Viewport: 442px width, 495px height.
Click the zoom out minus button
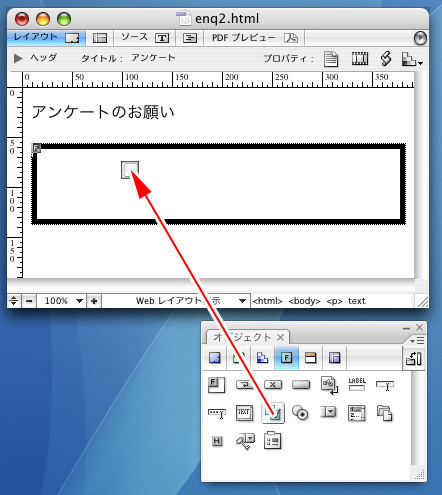coord(29,301)
